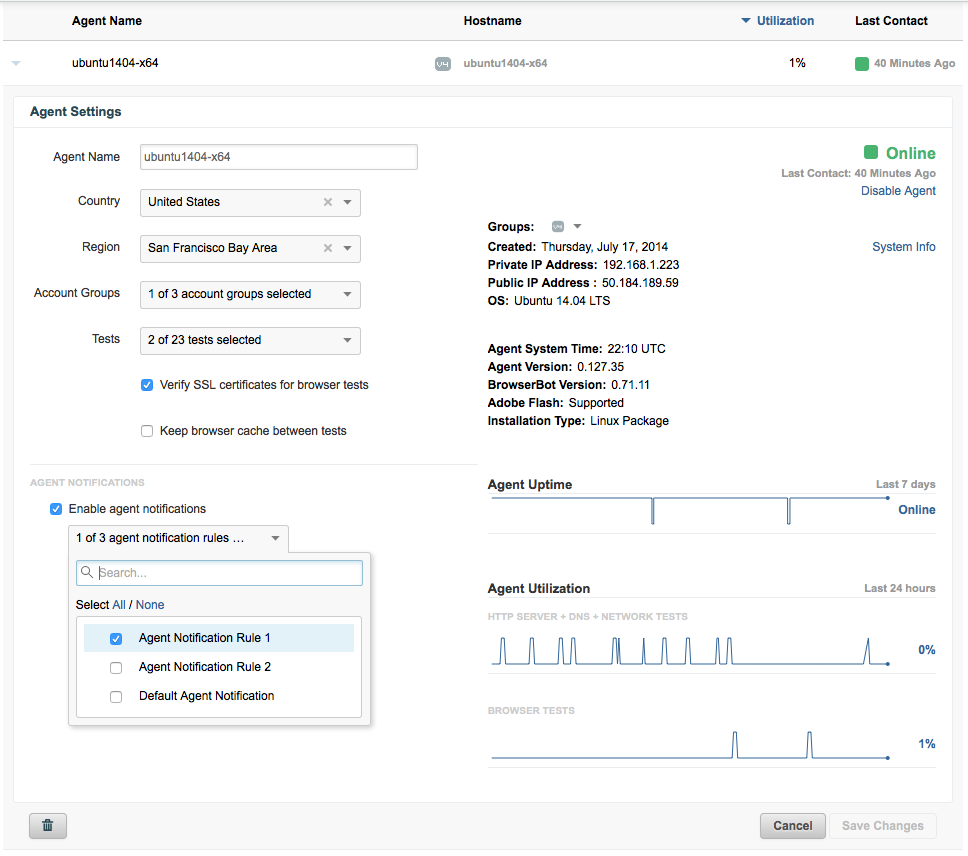Viewport: 968px width, 856px height.
Task: Toggle Verify SSL certificates for browser tests
Action: [x=147, y=385]
